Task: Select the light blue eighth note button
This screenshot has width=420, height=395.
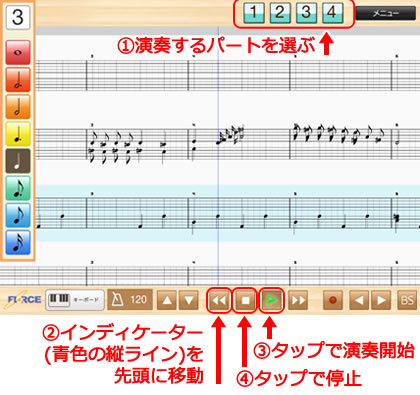Action: click(18, 215)
